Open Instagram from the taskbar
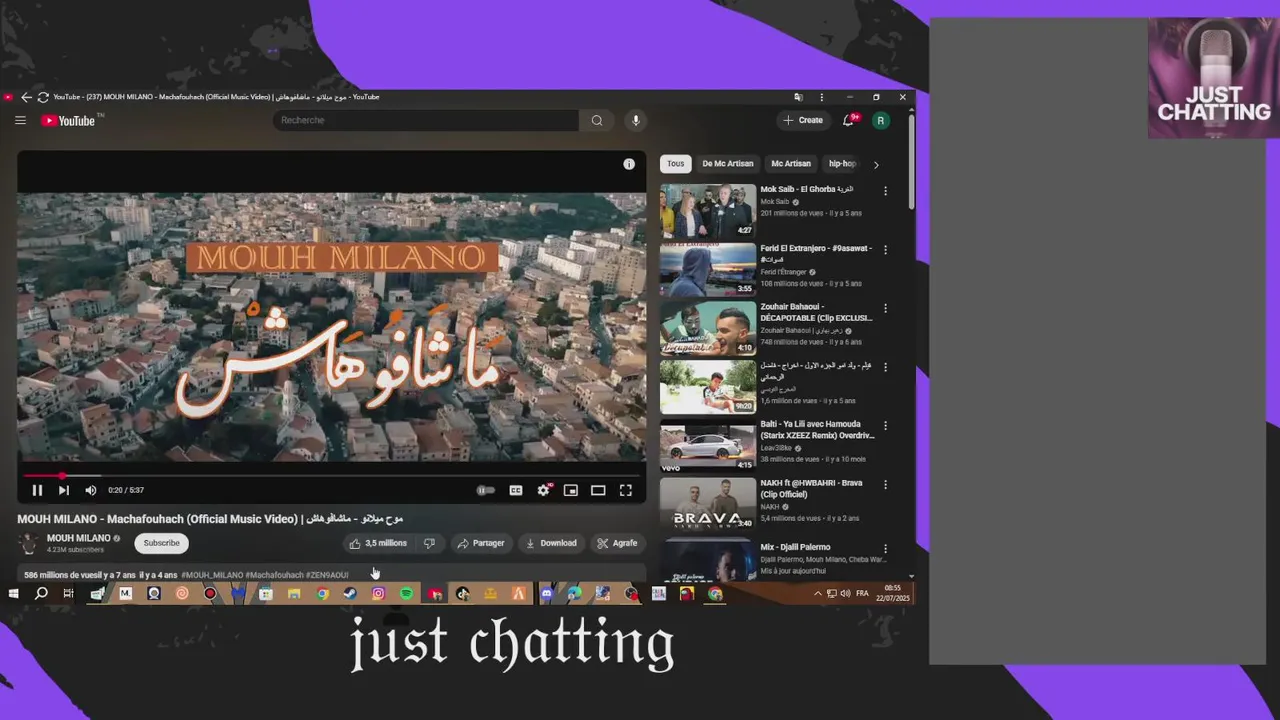 [x=378, y=594]
